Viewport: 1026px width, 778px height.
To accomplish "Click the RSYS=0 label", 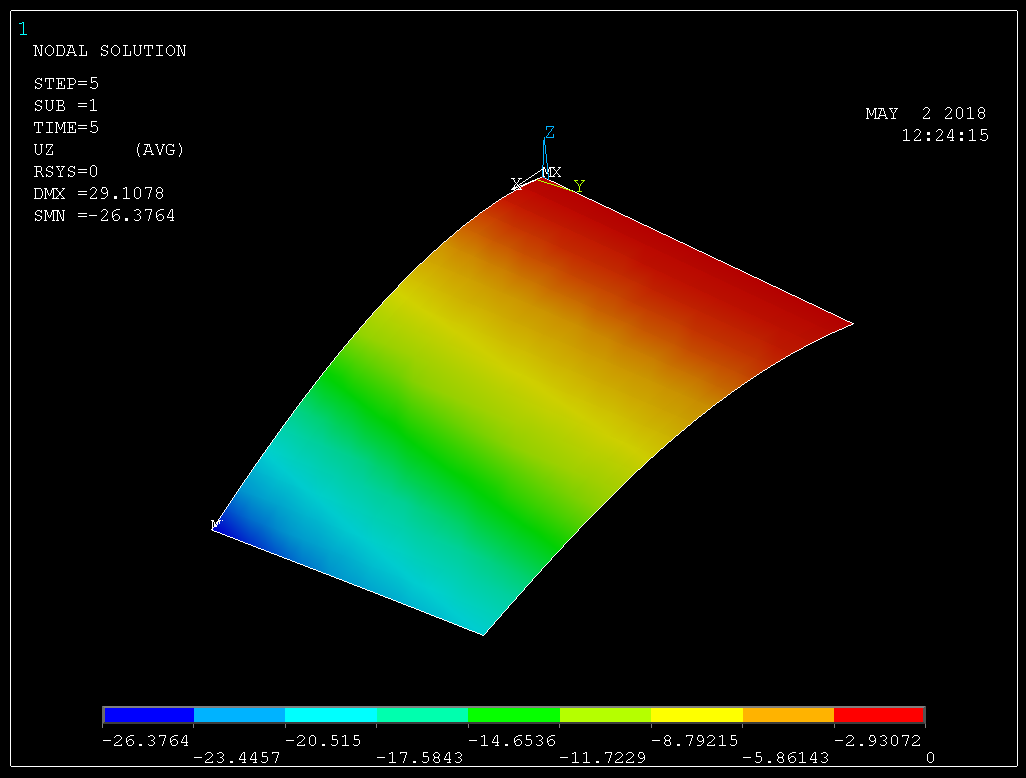I will click(65, 171).
